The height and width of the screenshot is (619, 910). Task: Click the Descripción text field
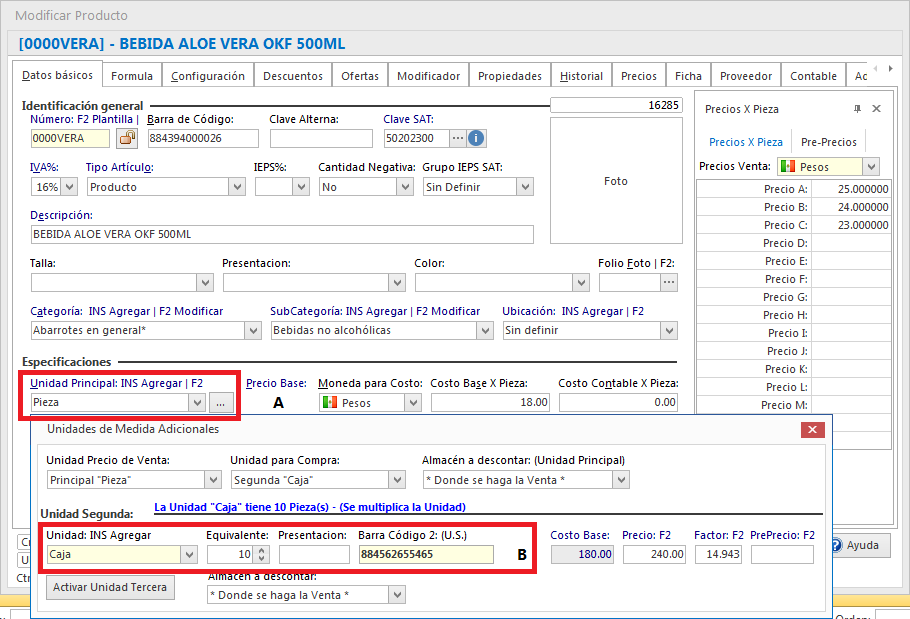click(x=282, y=234)
